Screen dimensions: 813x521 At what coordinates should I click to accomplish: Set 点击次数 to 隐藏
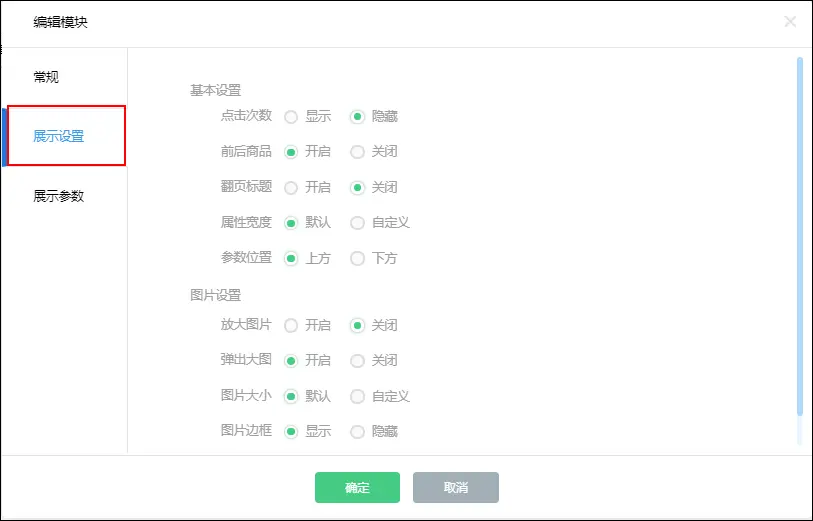click(357, 116)
